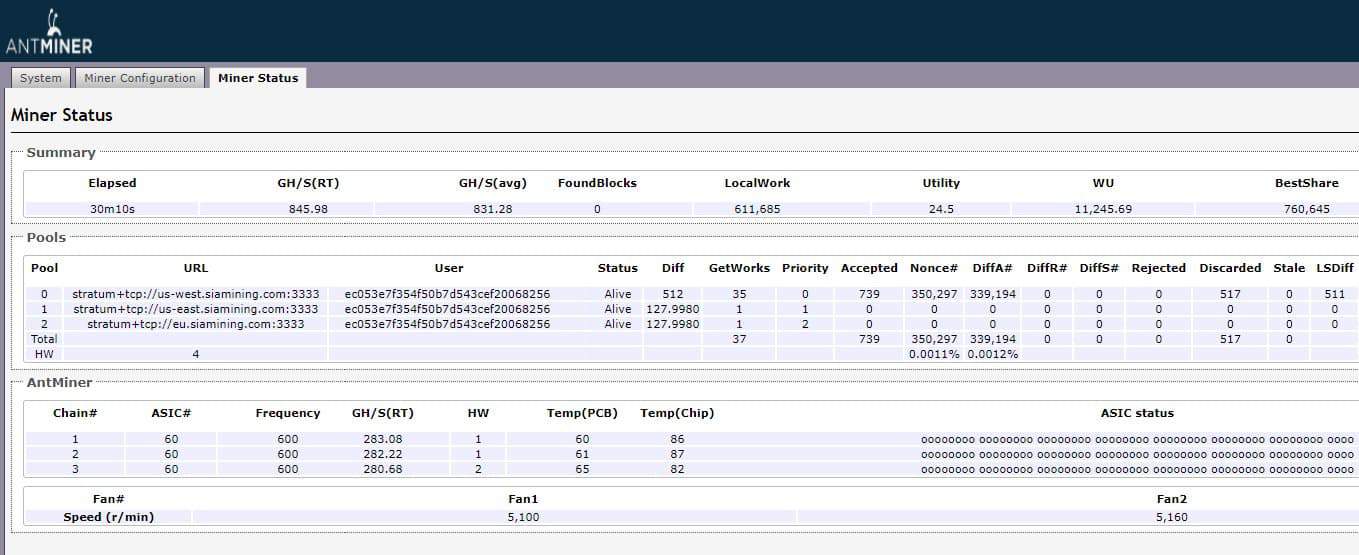Click the GetWorks value 35
Screen dimensions: 1359x555
tap(739, 294)
